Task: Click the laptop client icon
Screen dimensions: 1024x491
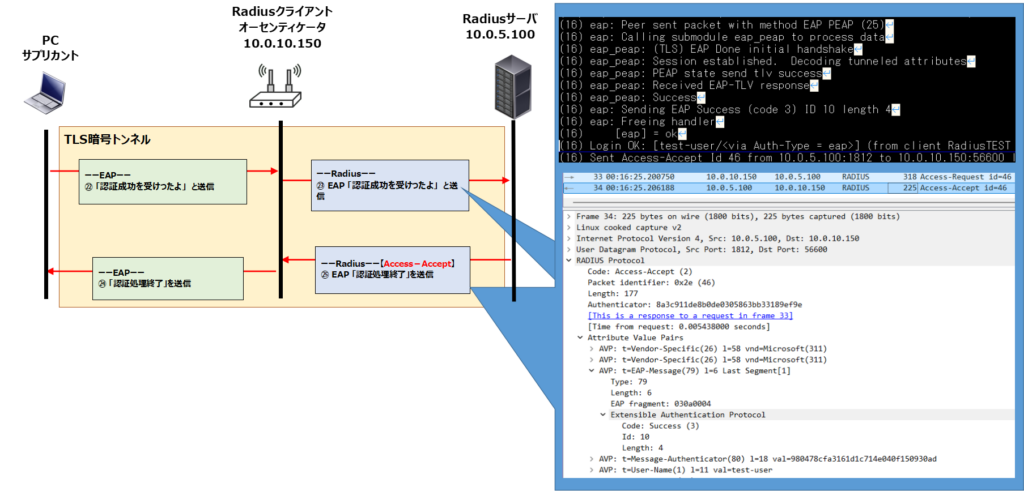Action: 47,90
